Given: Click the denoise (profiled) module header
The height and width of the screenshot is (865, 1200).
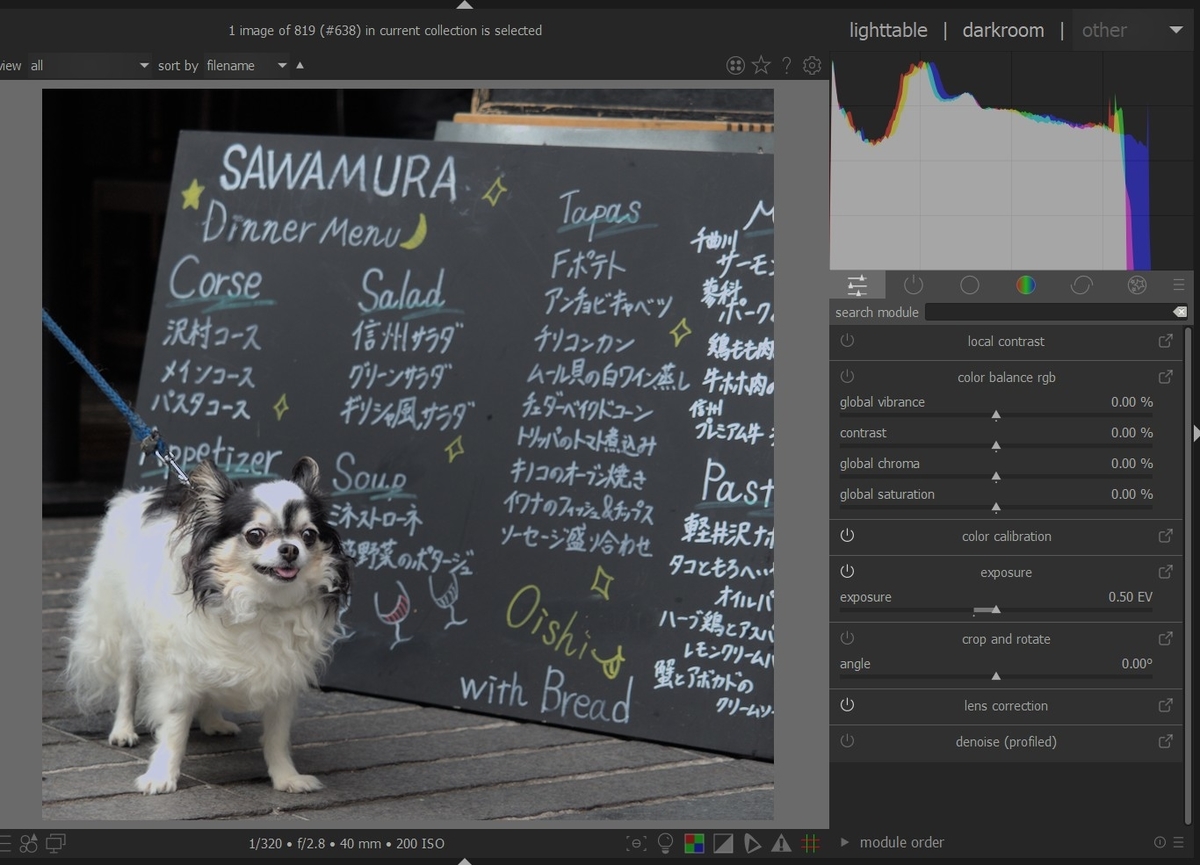Looking at the screenshot, I should [x=1006, y=741].
